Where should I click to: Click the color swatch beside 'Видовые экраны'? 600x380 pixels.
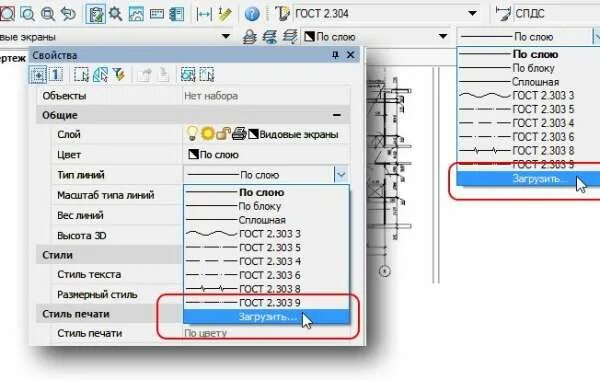coord(253,134)
